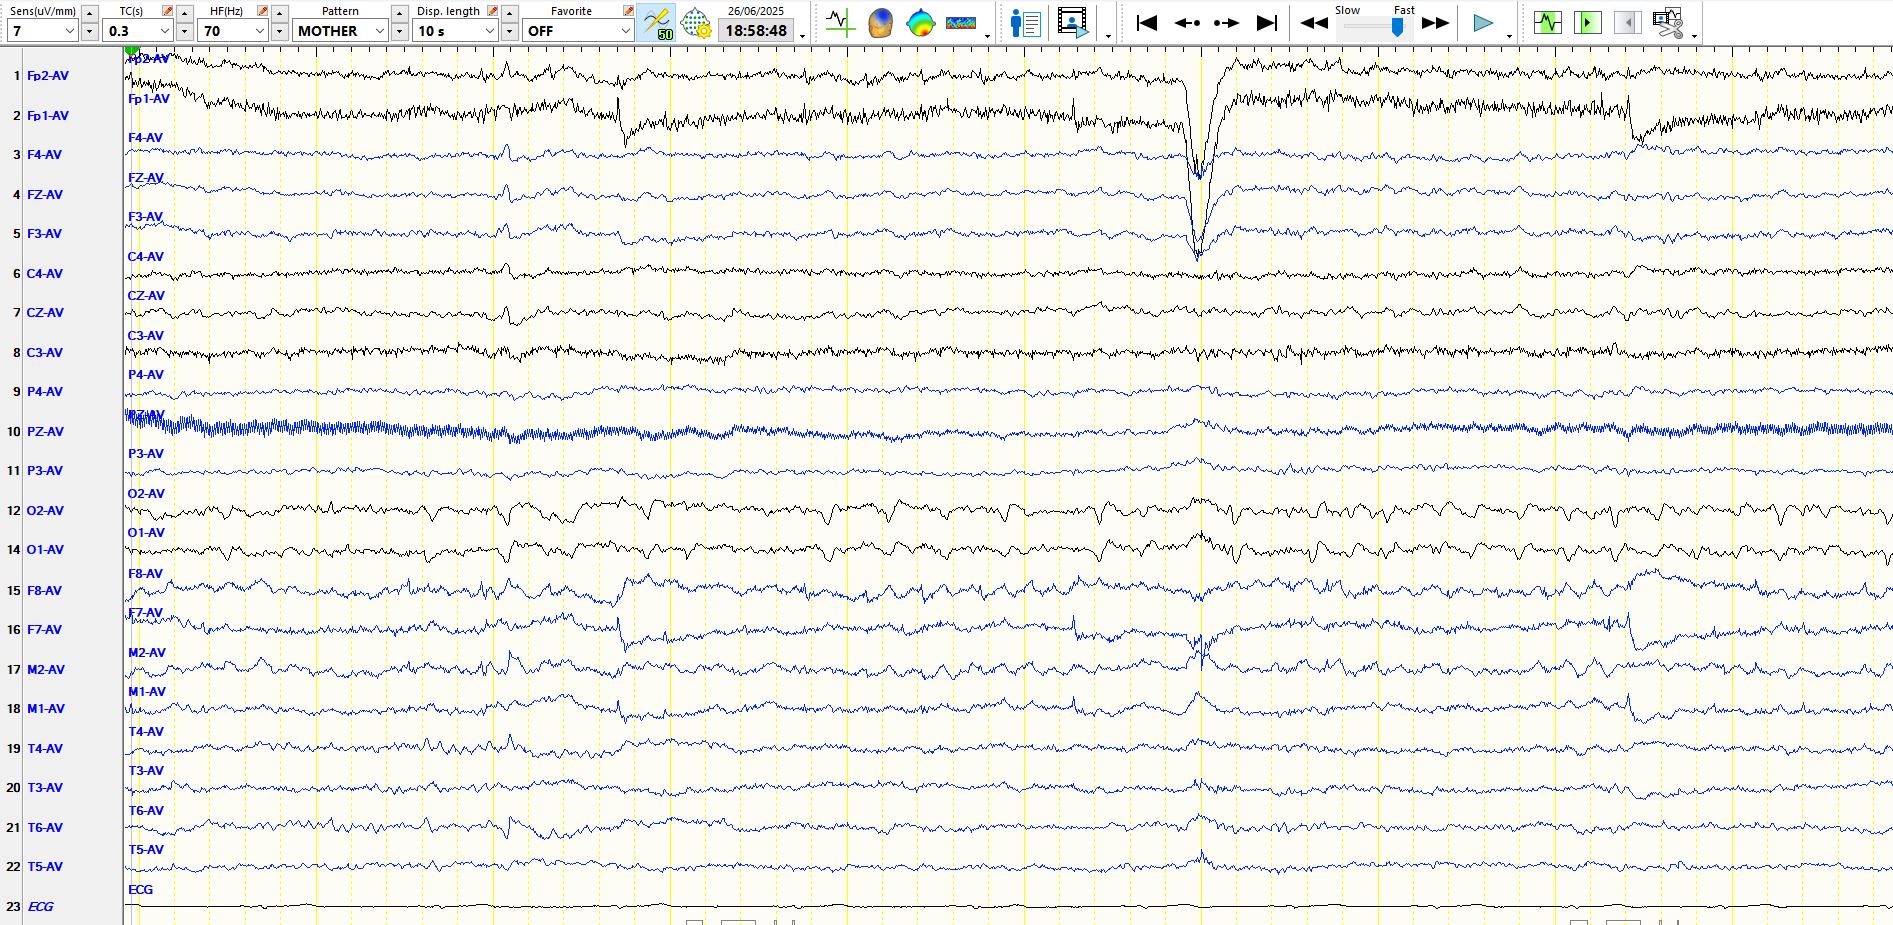The height and width of the screenshot is (925, 1893).
Task: Click the Slow/Fast playback speed slider
Action: coord(1374,27)
